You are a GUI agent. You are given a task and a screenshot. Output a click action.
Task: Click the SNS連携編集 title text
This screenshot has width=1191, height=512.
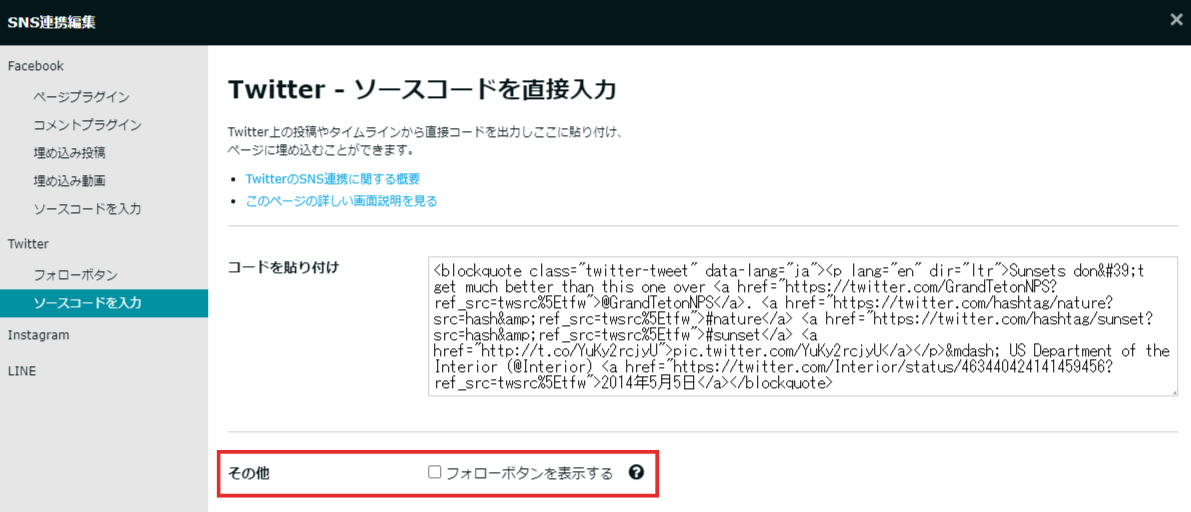[x=51, y=21]
